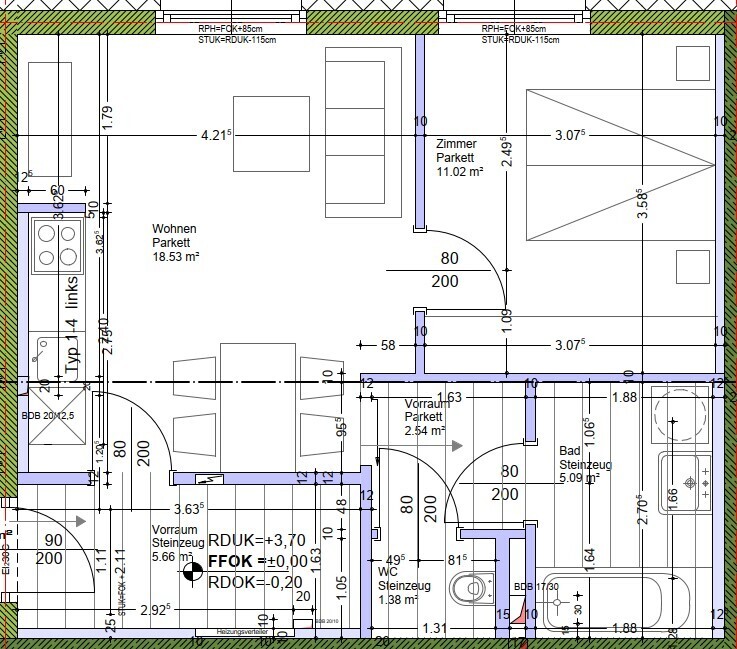This screenshot has width=737, height=649.
Task: Select the WC Steinzeug 1.38 m² label
Action: pyautogui.click(x=404, y=586)
